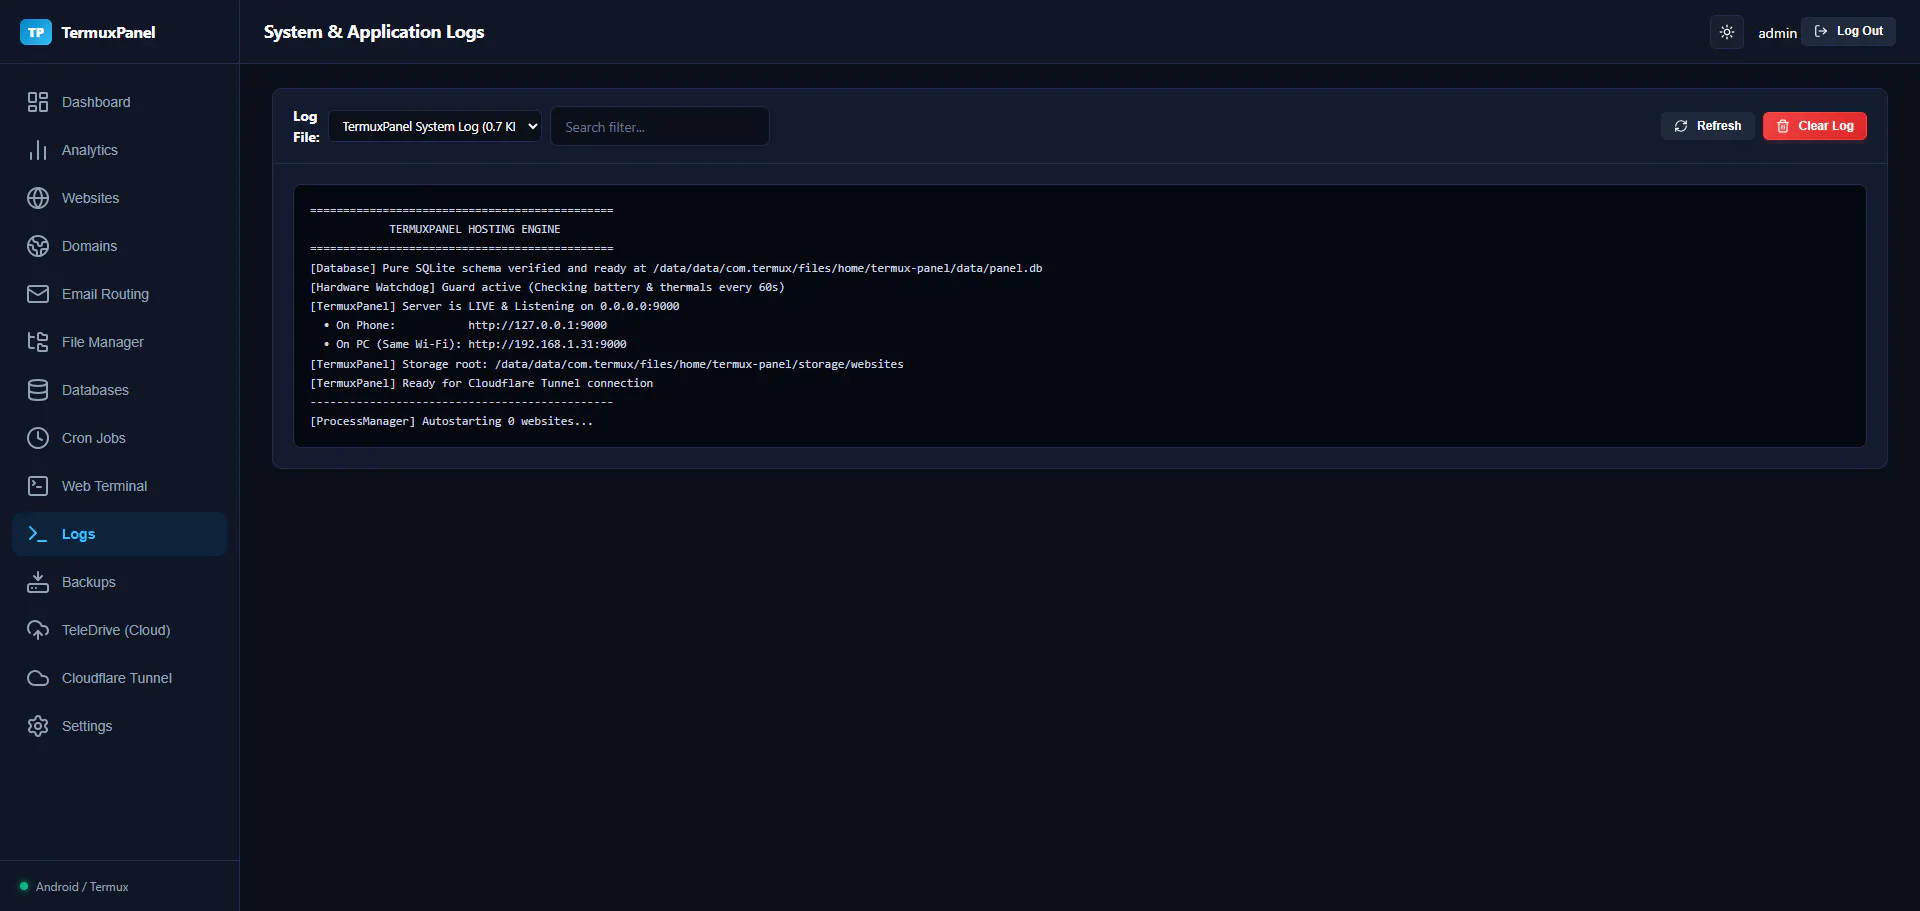Click the [ProcessManager] Autostarting log line
This screenshot has height=911, width=1920.
pyautogui.click(x=451, y=421)
